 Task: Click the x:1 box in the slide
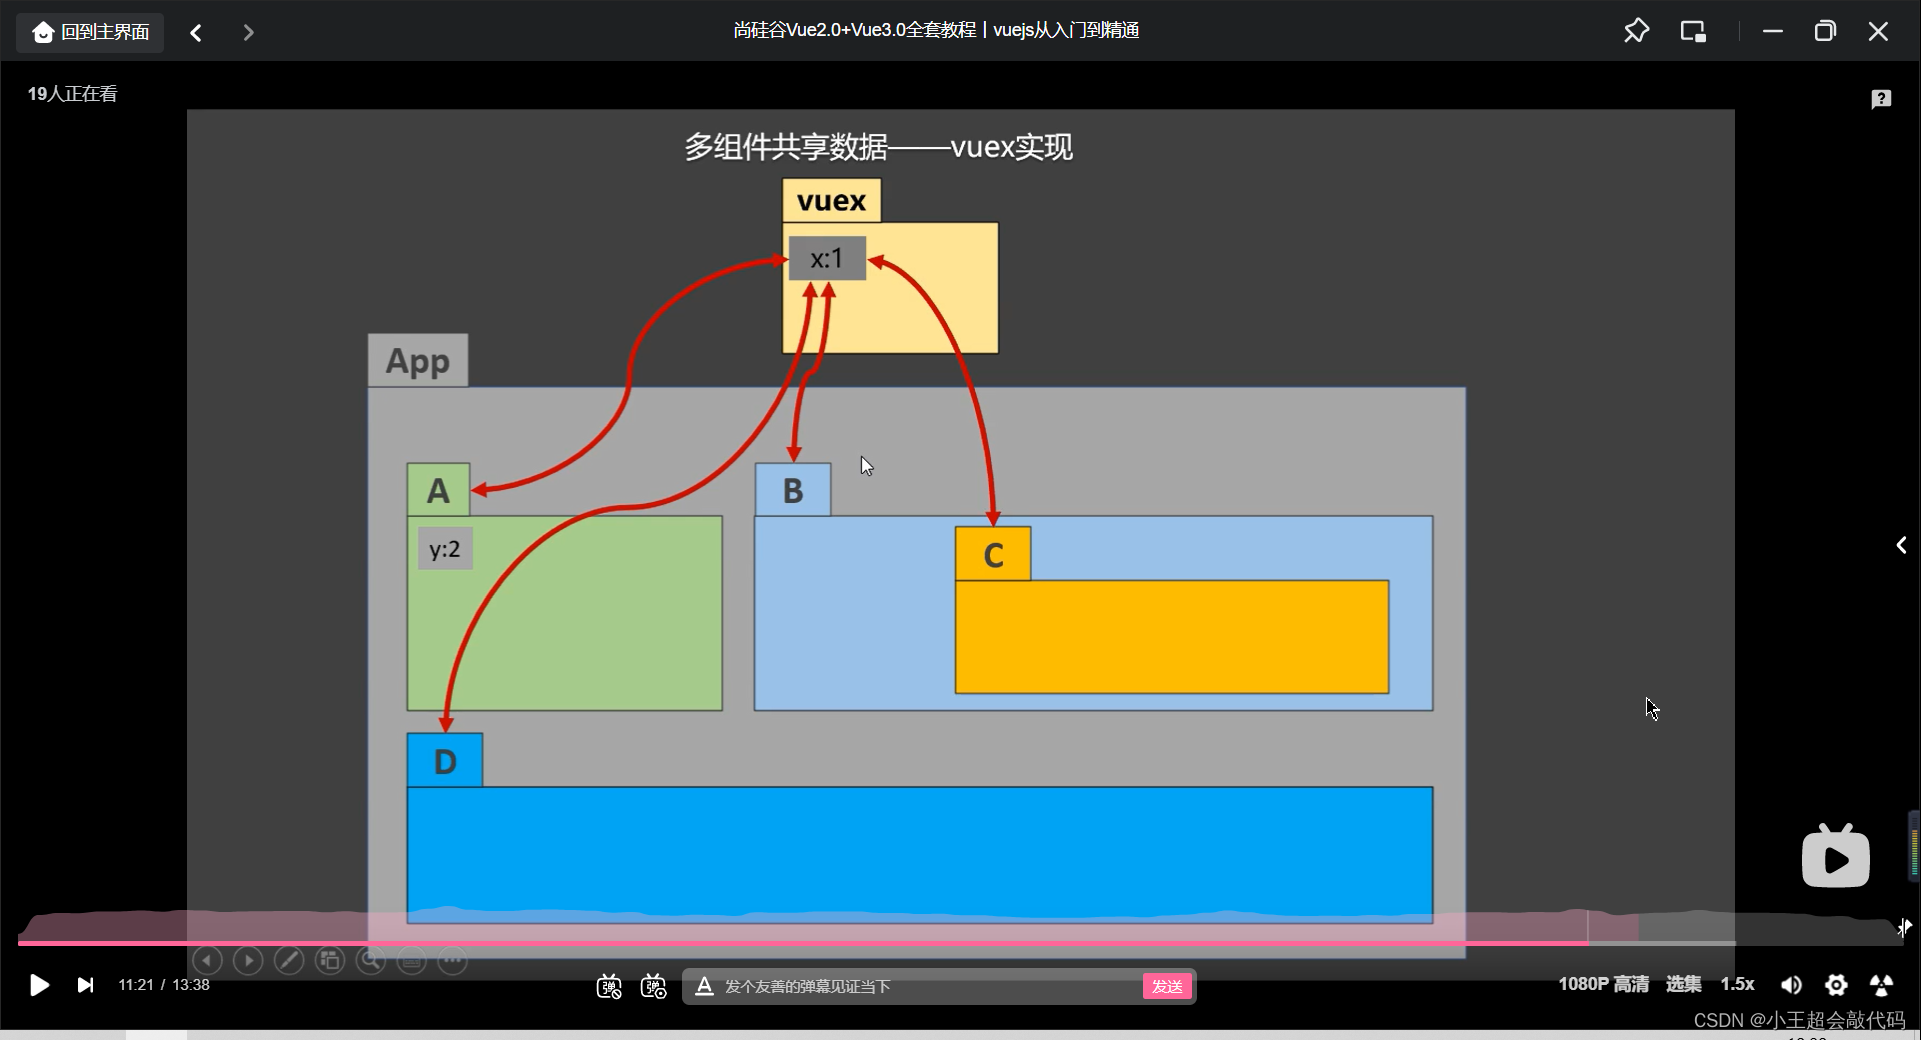(827, 259)
